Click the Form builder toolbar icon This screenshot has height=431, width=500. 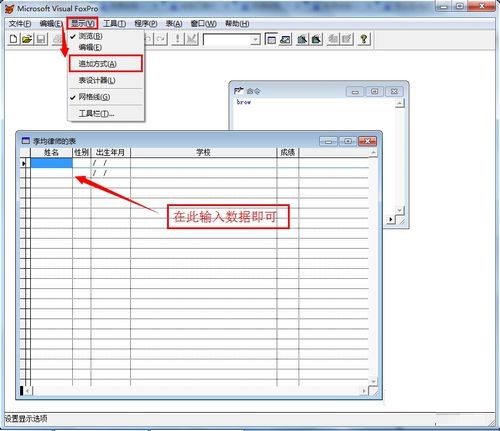(302, 39)
